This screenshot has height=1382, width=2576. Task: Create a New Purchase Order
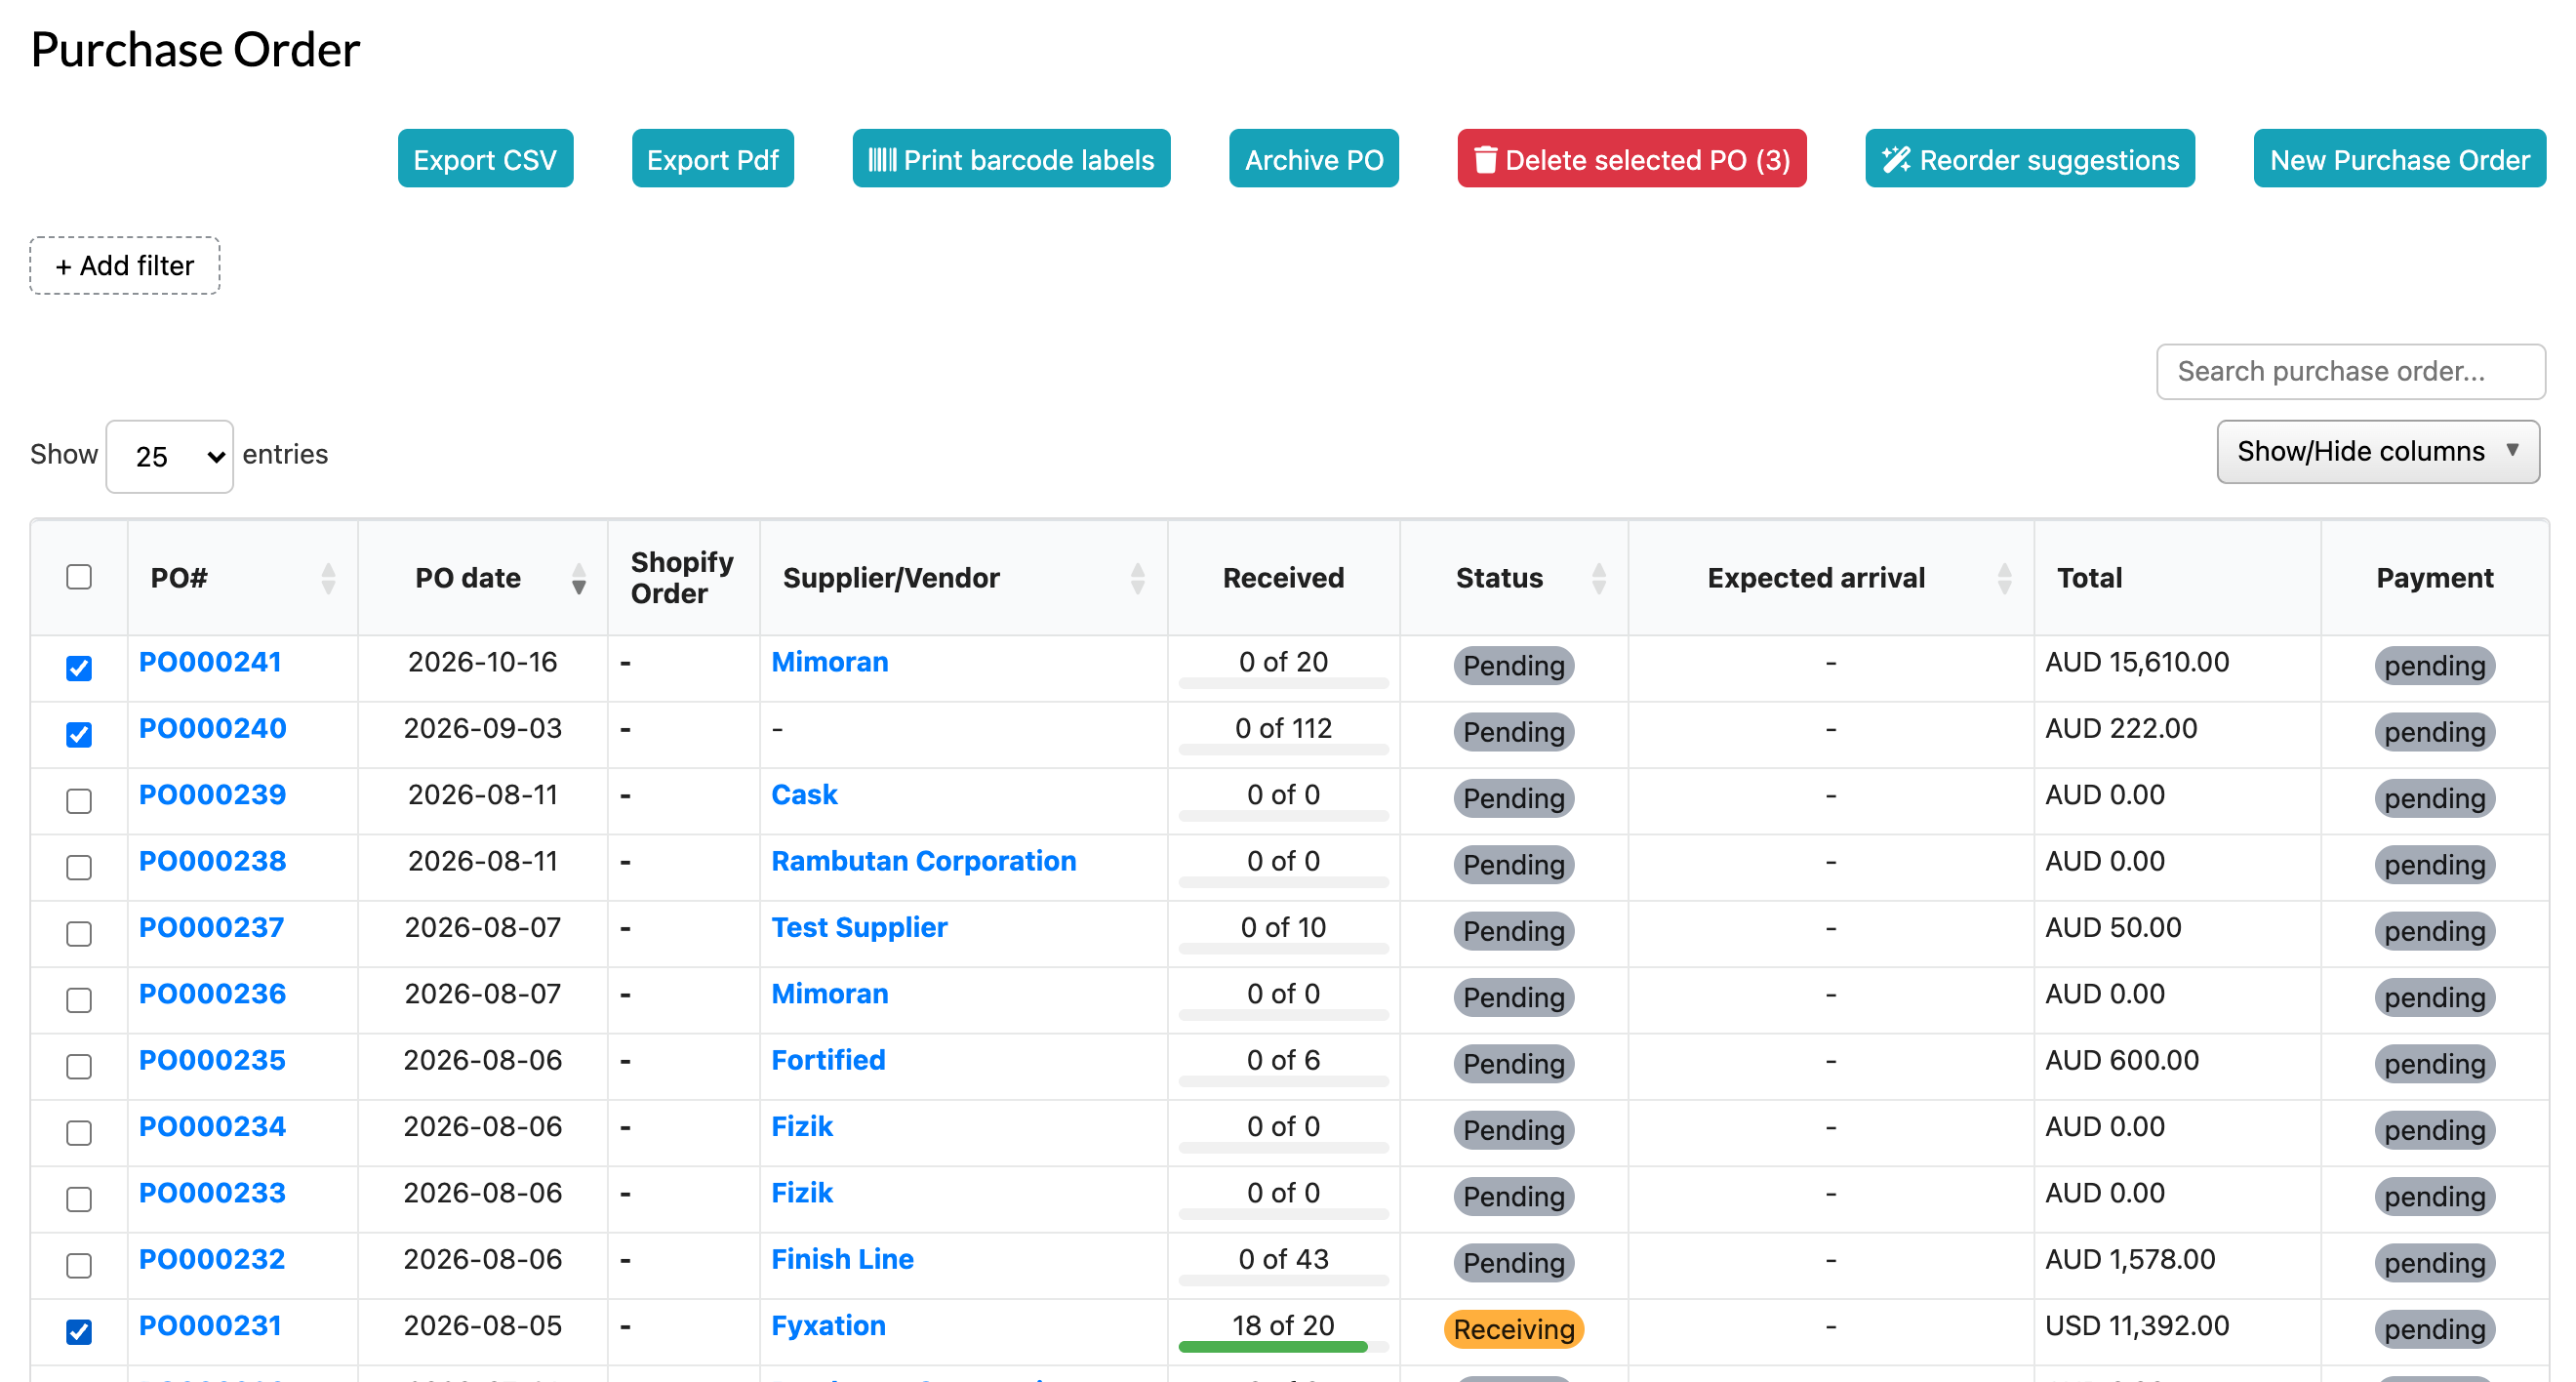(2399, 159)
